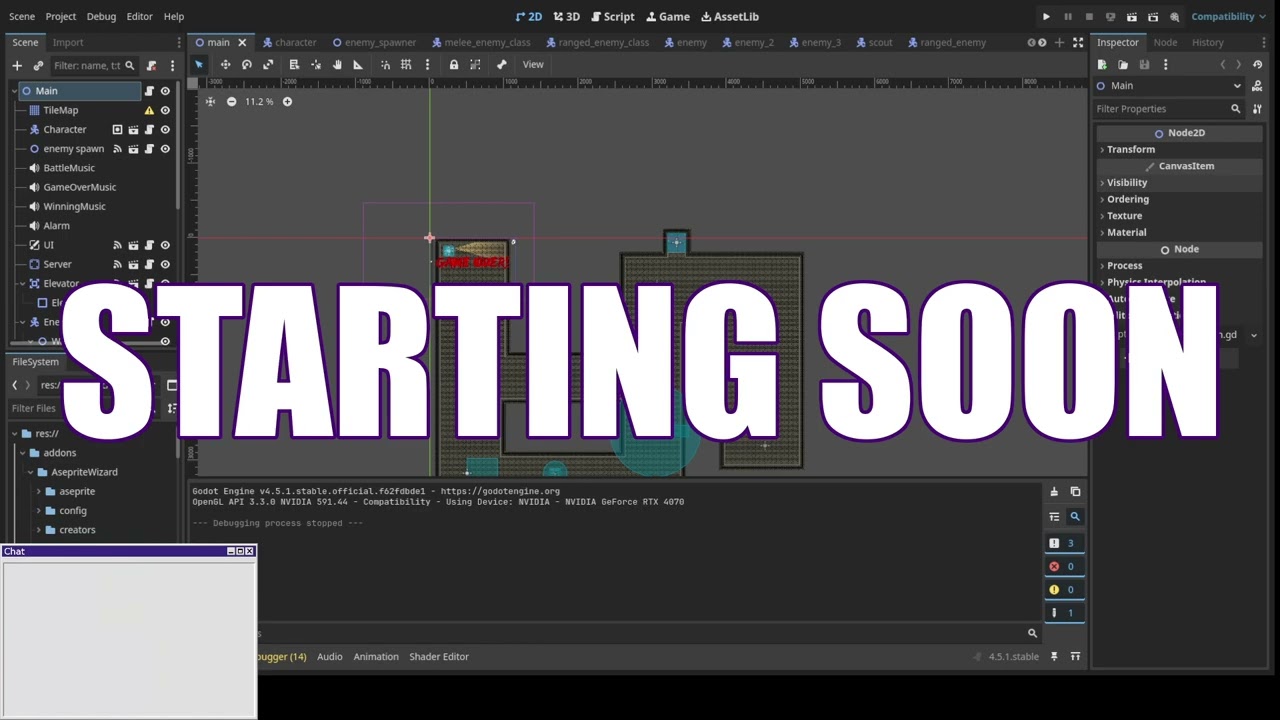Switch to the 3D workspace
1280x720 pixels.
coord(566,16)
